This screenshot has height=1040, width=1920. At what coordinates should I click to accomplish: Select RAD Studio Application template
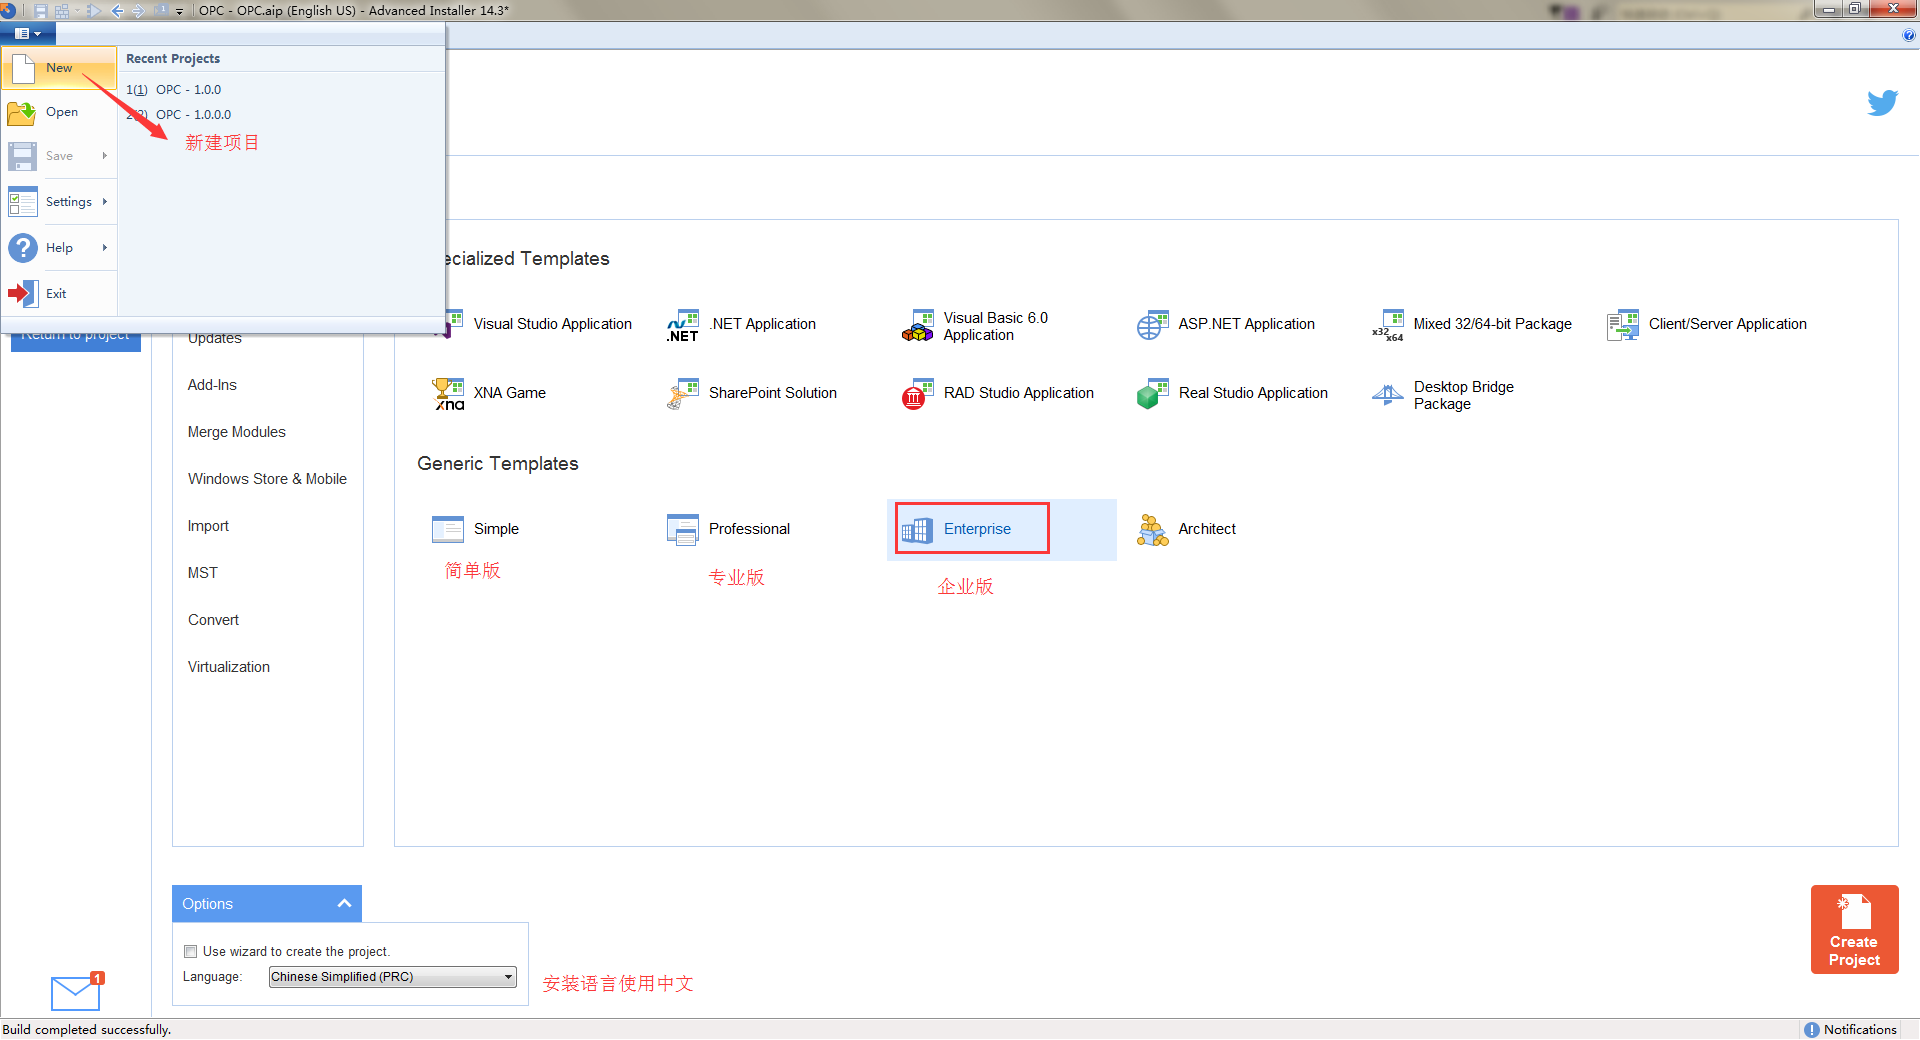click(x=998, y=394)
